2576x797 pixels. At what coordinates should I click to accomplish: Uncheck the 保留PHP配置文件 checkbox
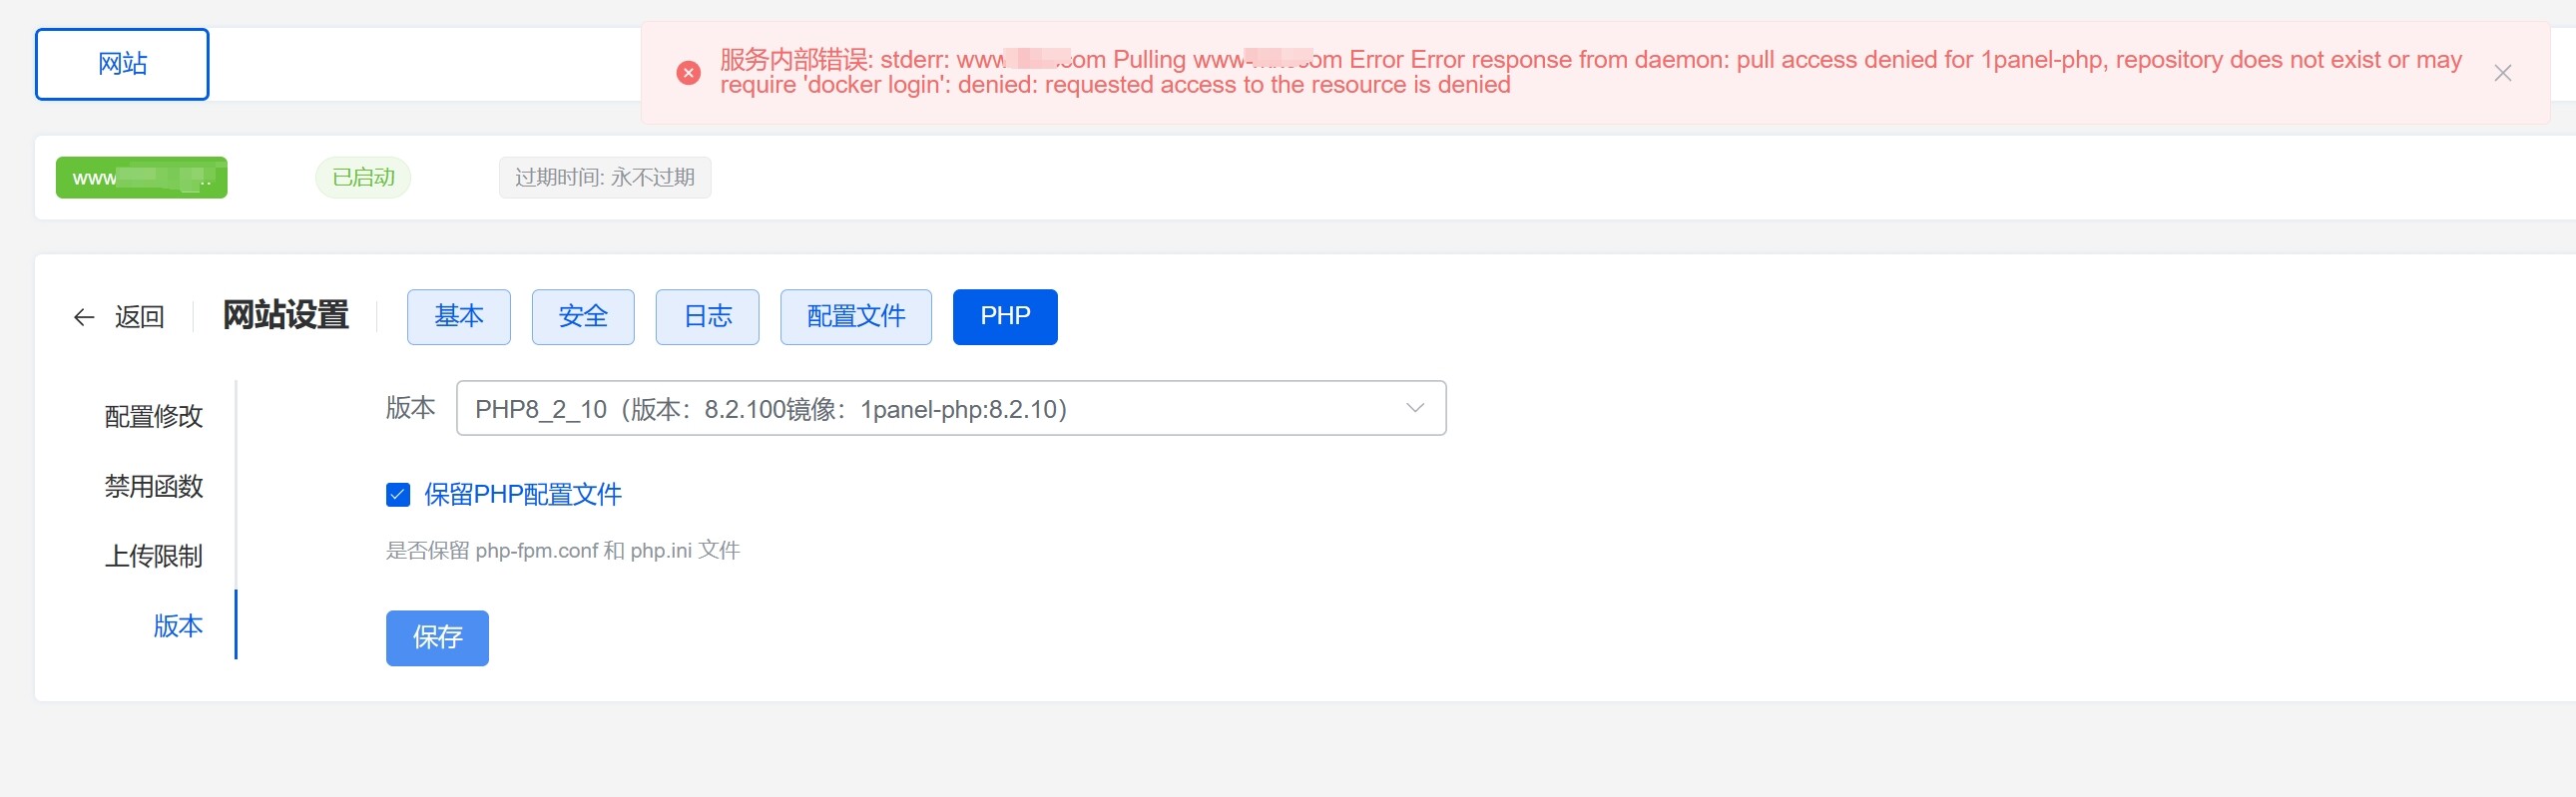click(398, 494)
